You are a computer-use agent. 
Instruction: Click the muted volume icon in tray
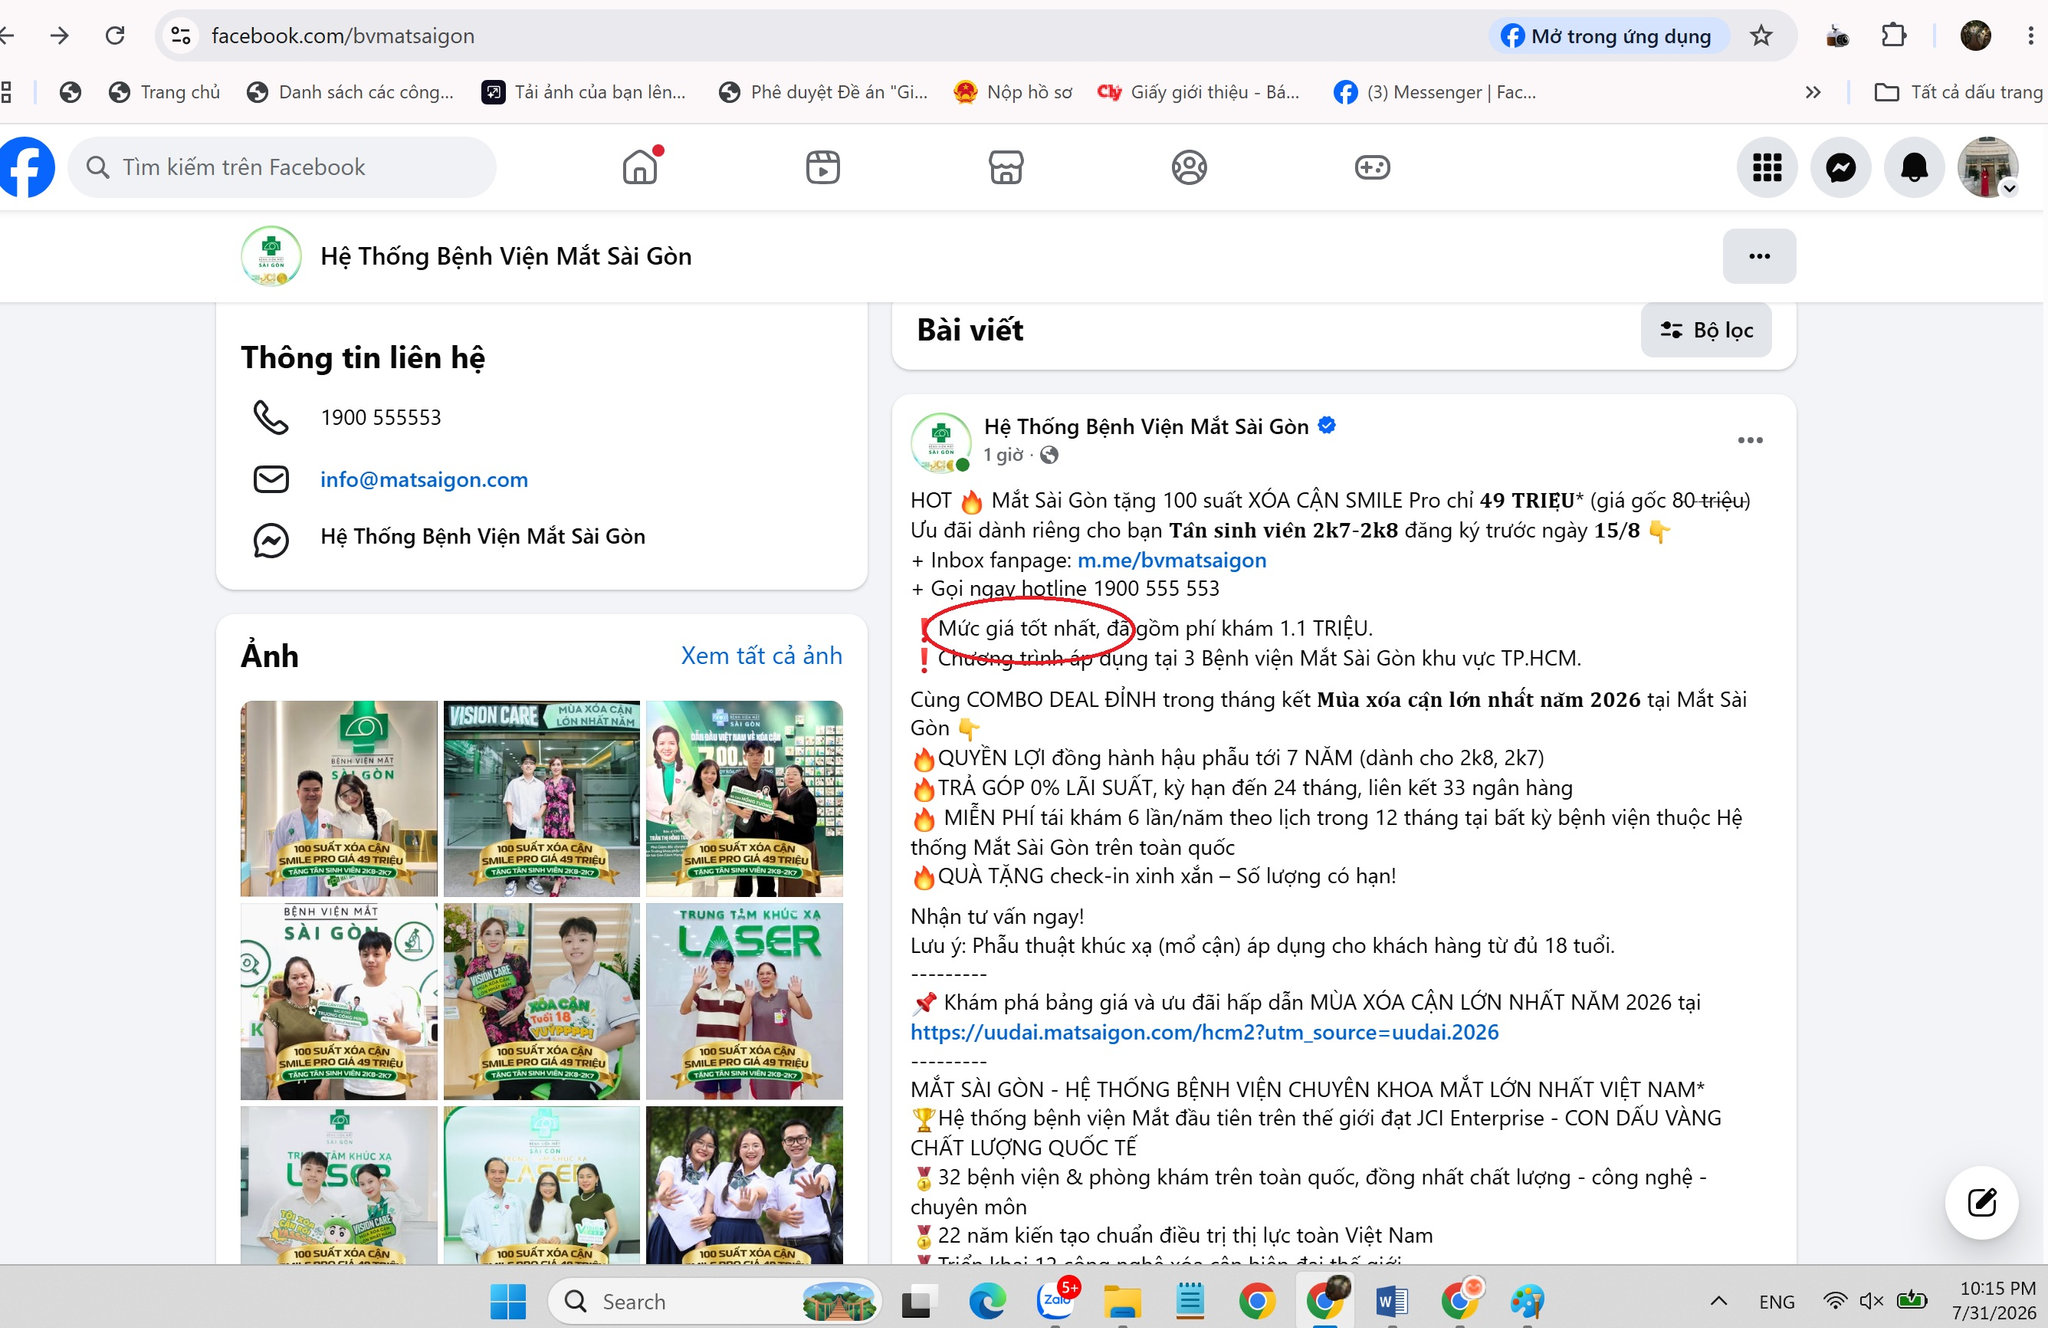1871,1301
